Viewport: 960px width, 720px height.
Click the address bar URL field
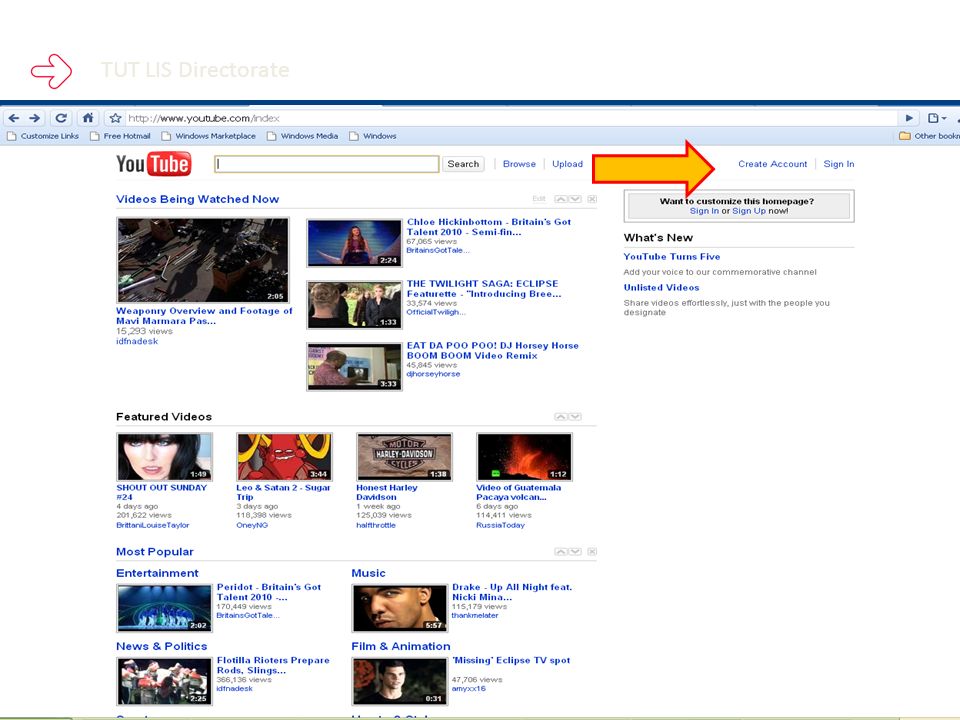coord(511,118)
